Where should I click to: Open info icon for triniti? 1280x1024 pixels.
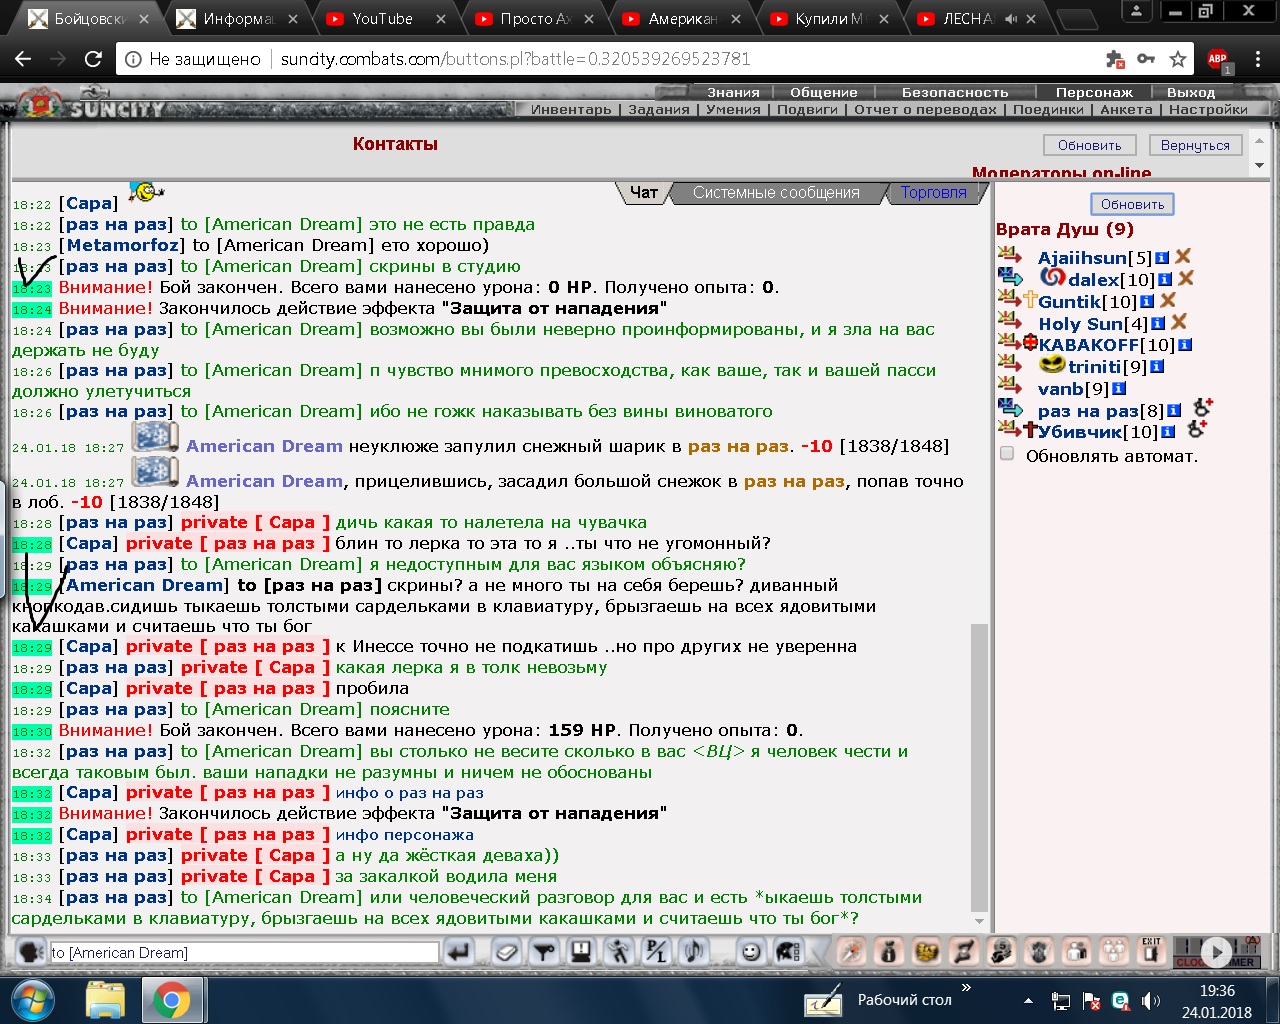click(1157, 367)
